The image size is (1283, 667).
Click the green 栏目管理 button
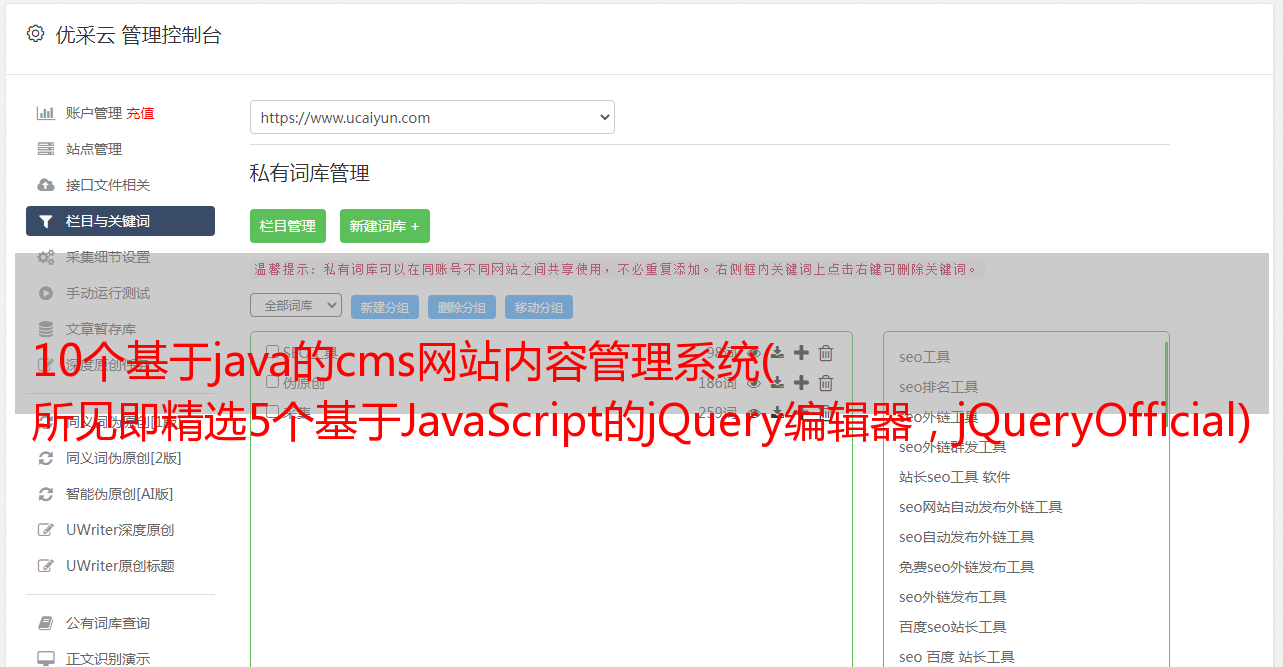click(288, 226)
